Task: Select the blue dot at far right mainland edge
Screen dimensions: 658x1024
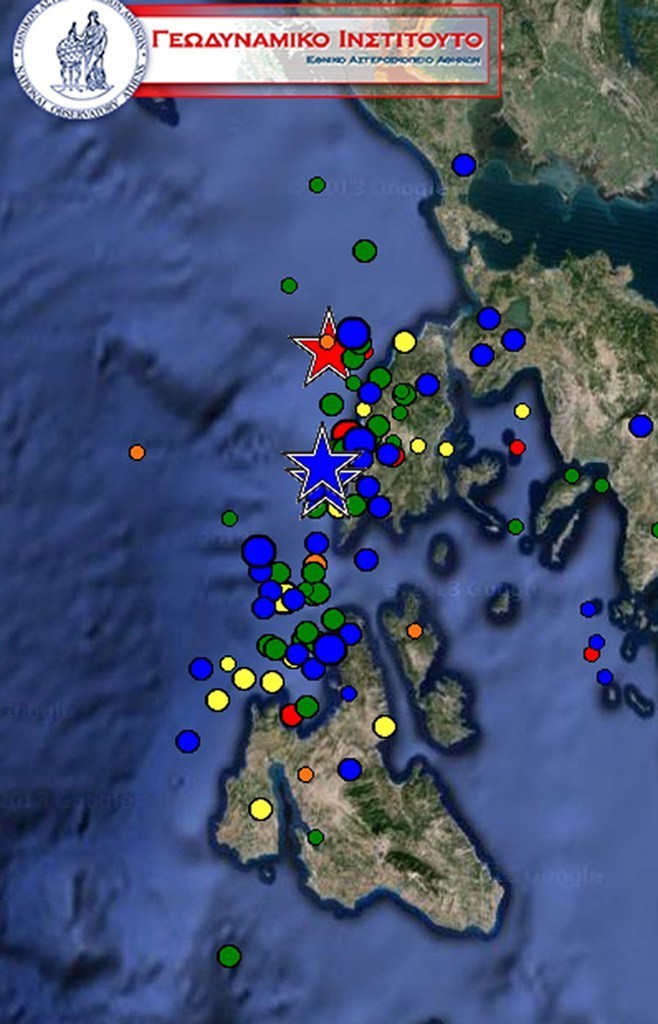Action: click(640, 426)
